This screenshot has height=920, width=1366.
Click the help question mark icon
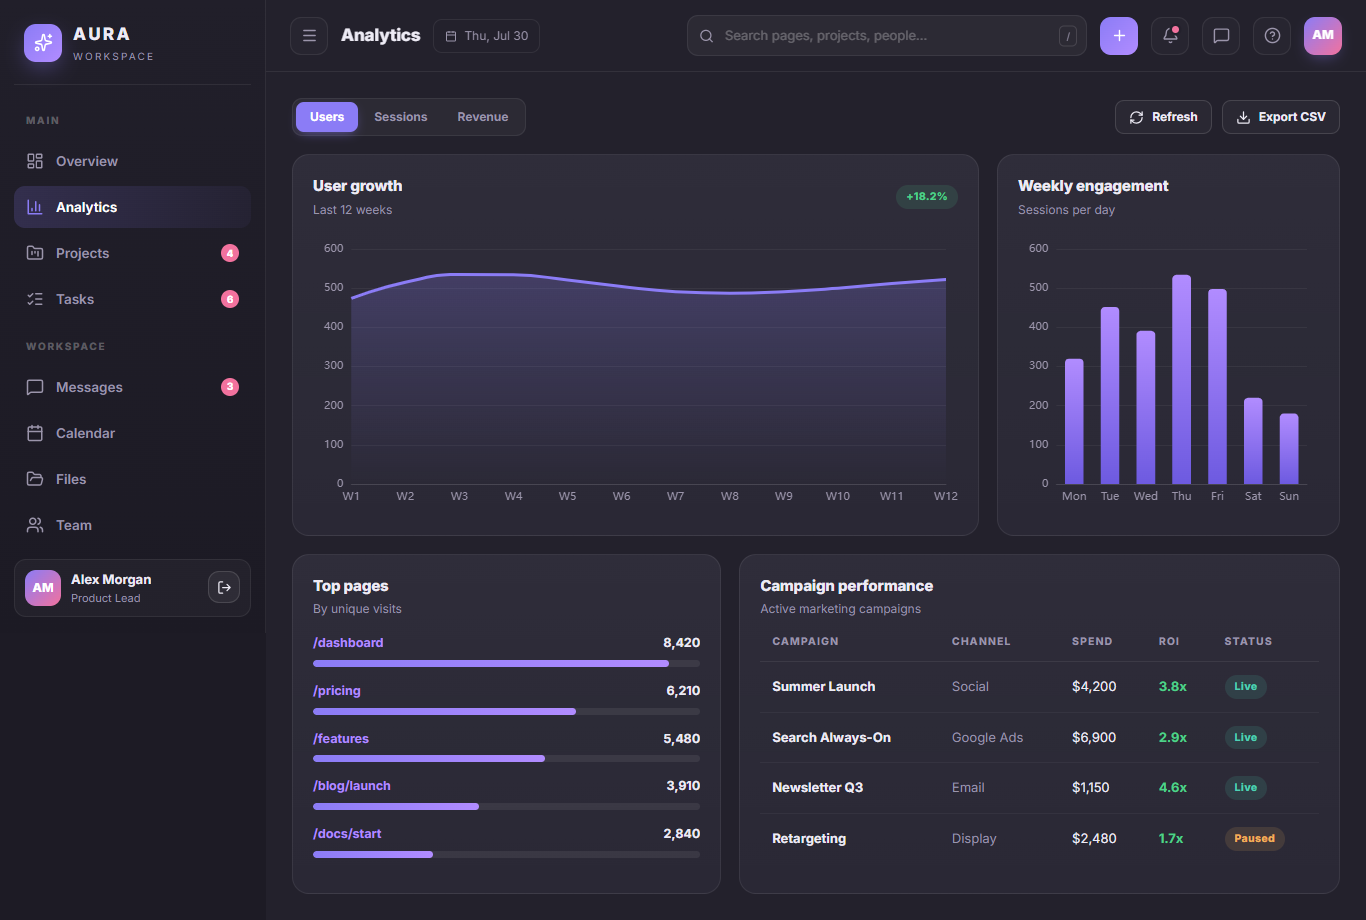(x=1272, y=36)
